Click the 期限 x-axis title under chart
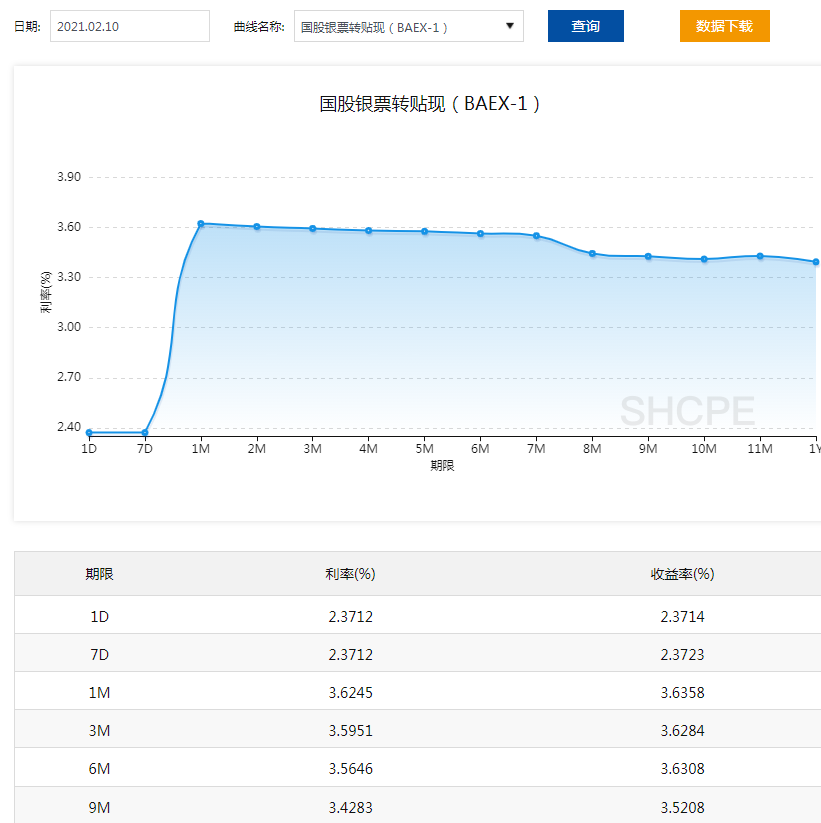821x823 pixels. coord(442,466)
